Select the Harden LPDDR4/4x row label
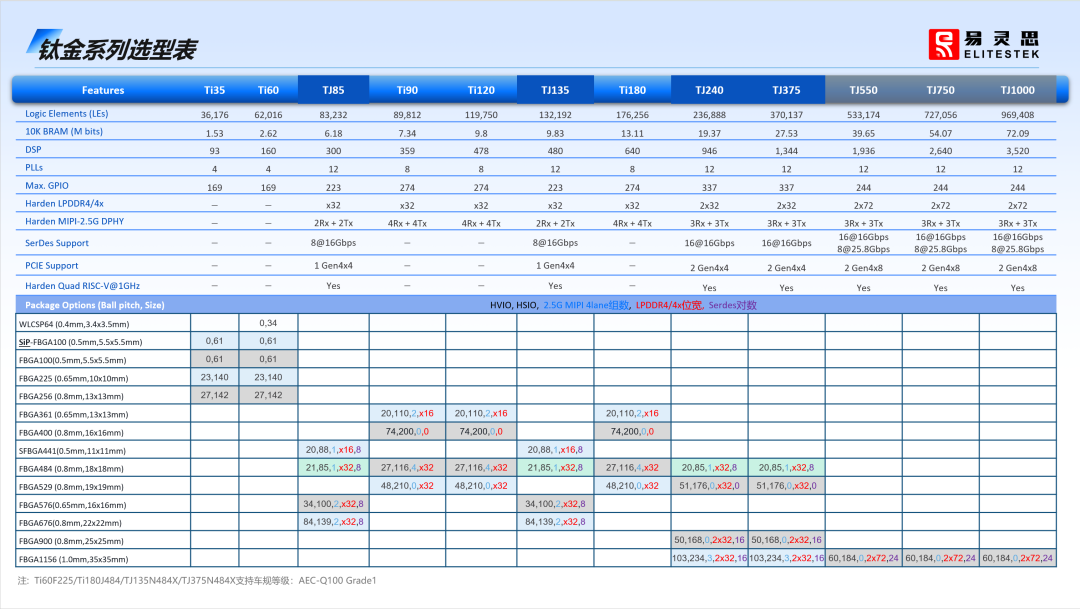Image resolution: width=1080 pixels, height=609 pixels. (x=64, y=203)
